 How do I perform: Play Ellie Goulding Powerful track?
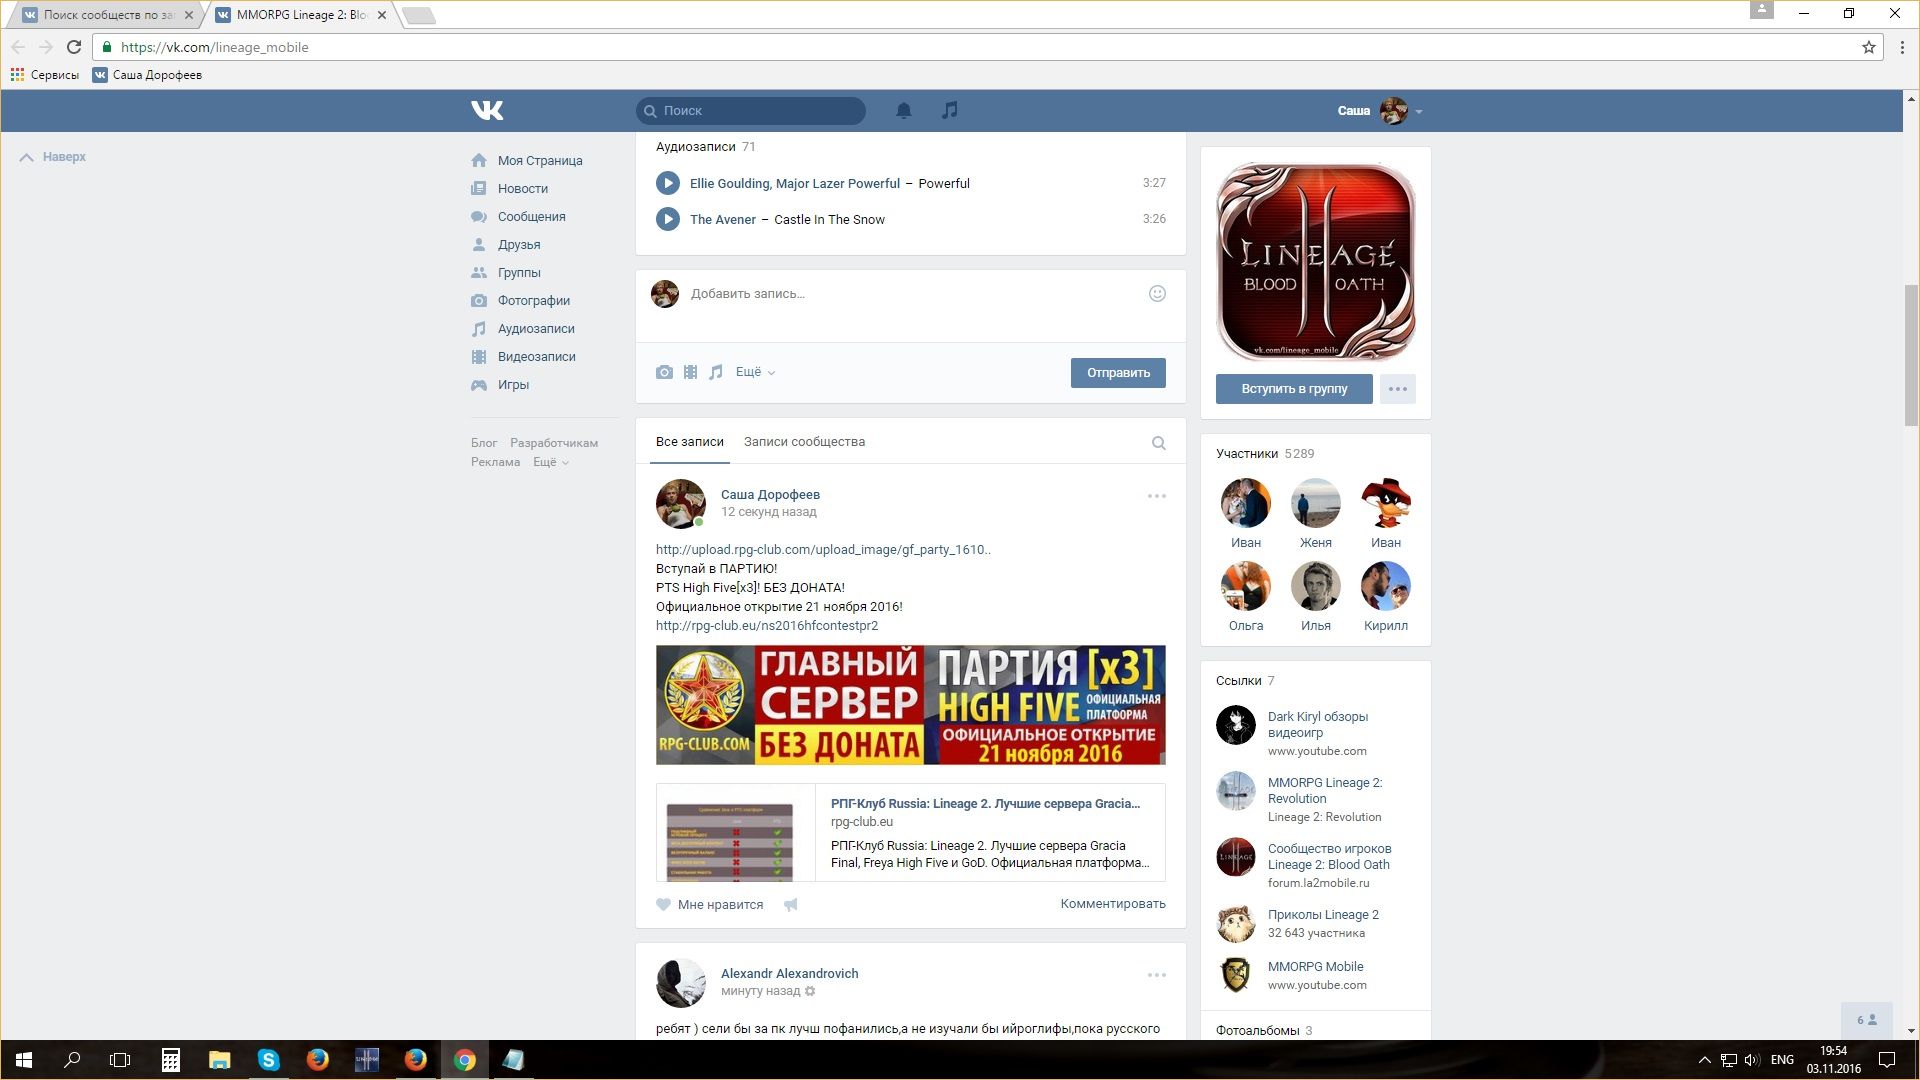coord(668,183)
